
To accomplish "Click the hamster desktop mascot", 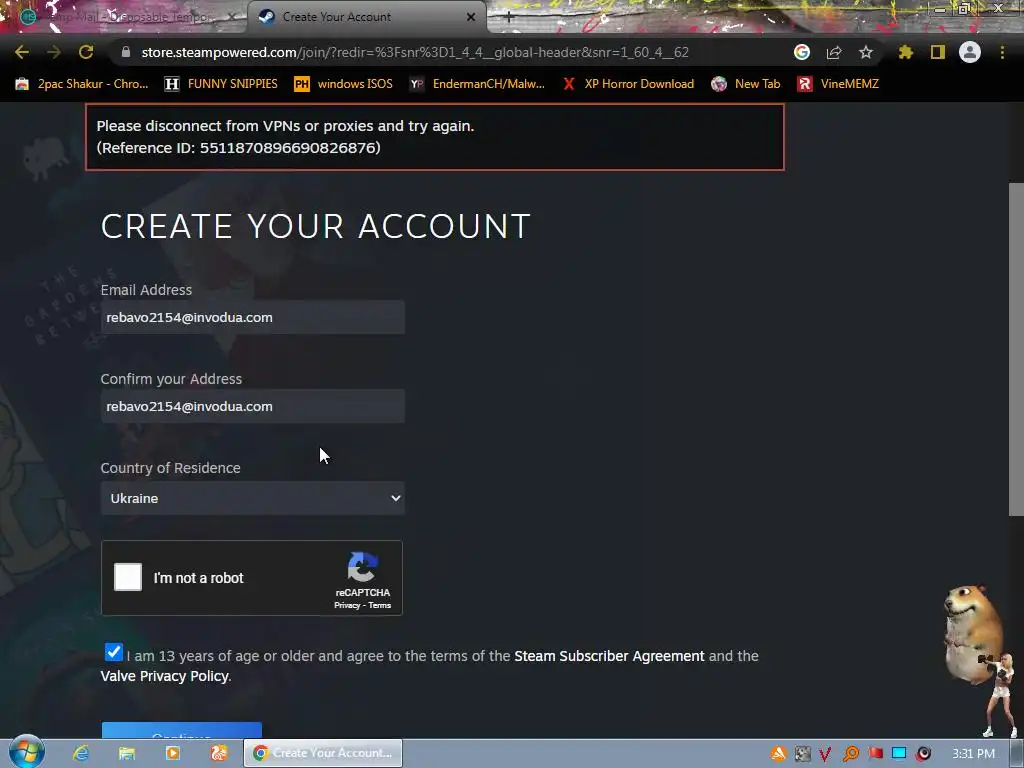I will point(971,633).
